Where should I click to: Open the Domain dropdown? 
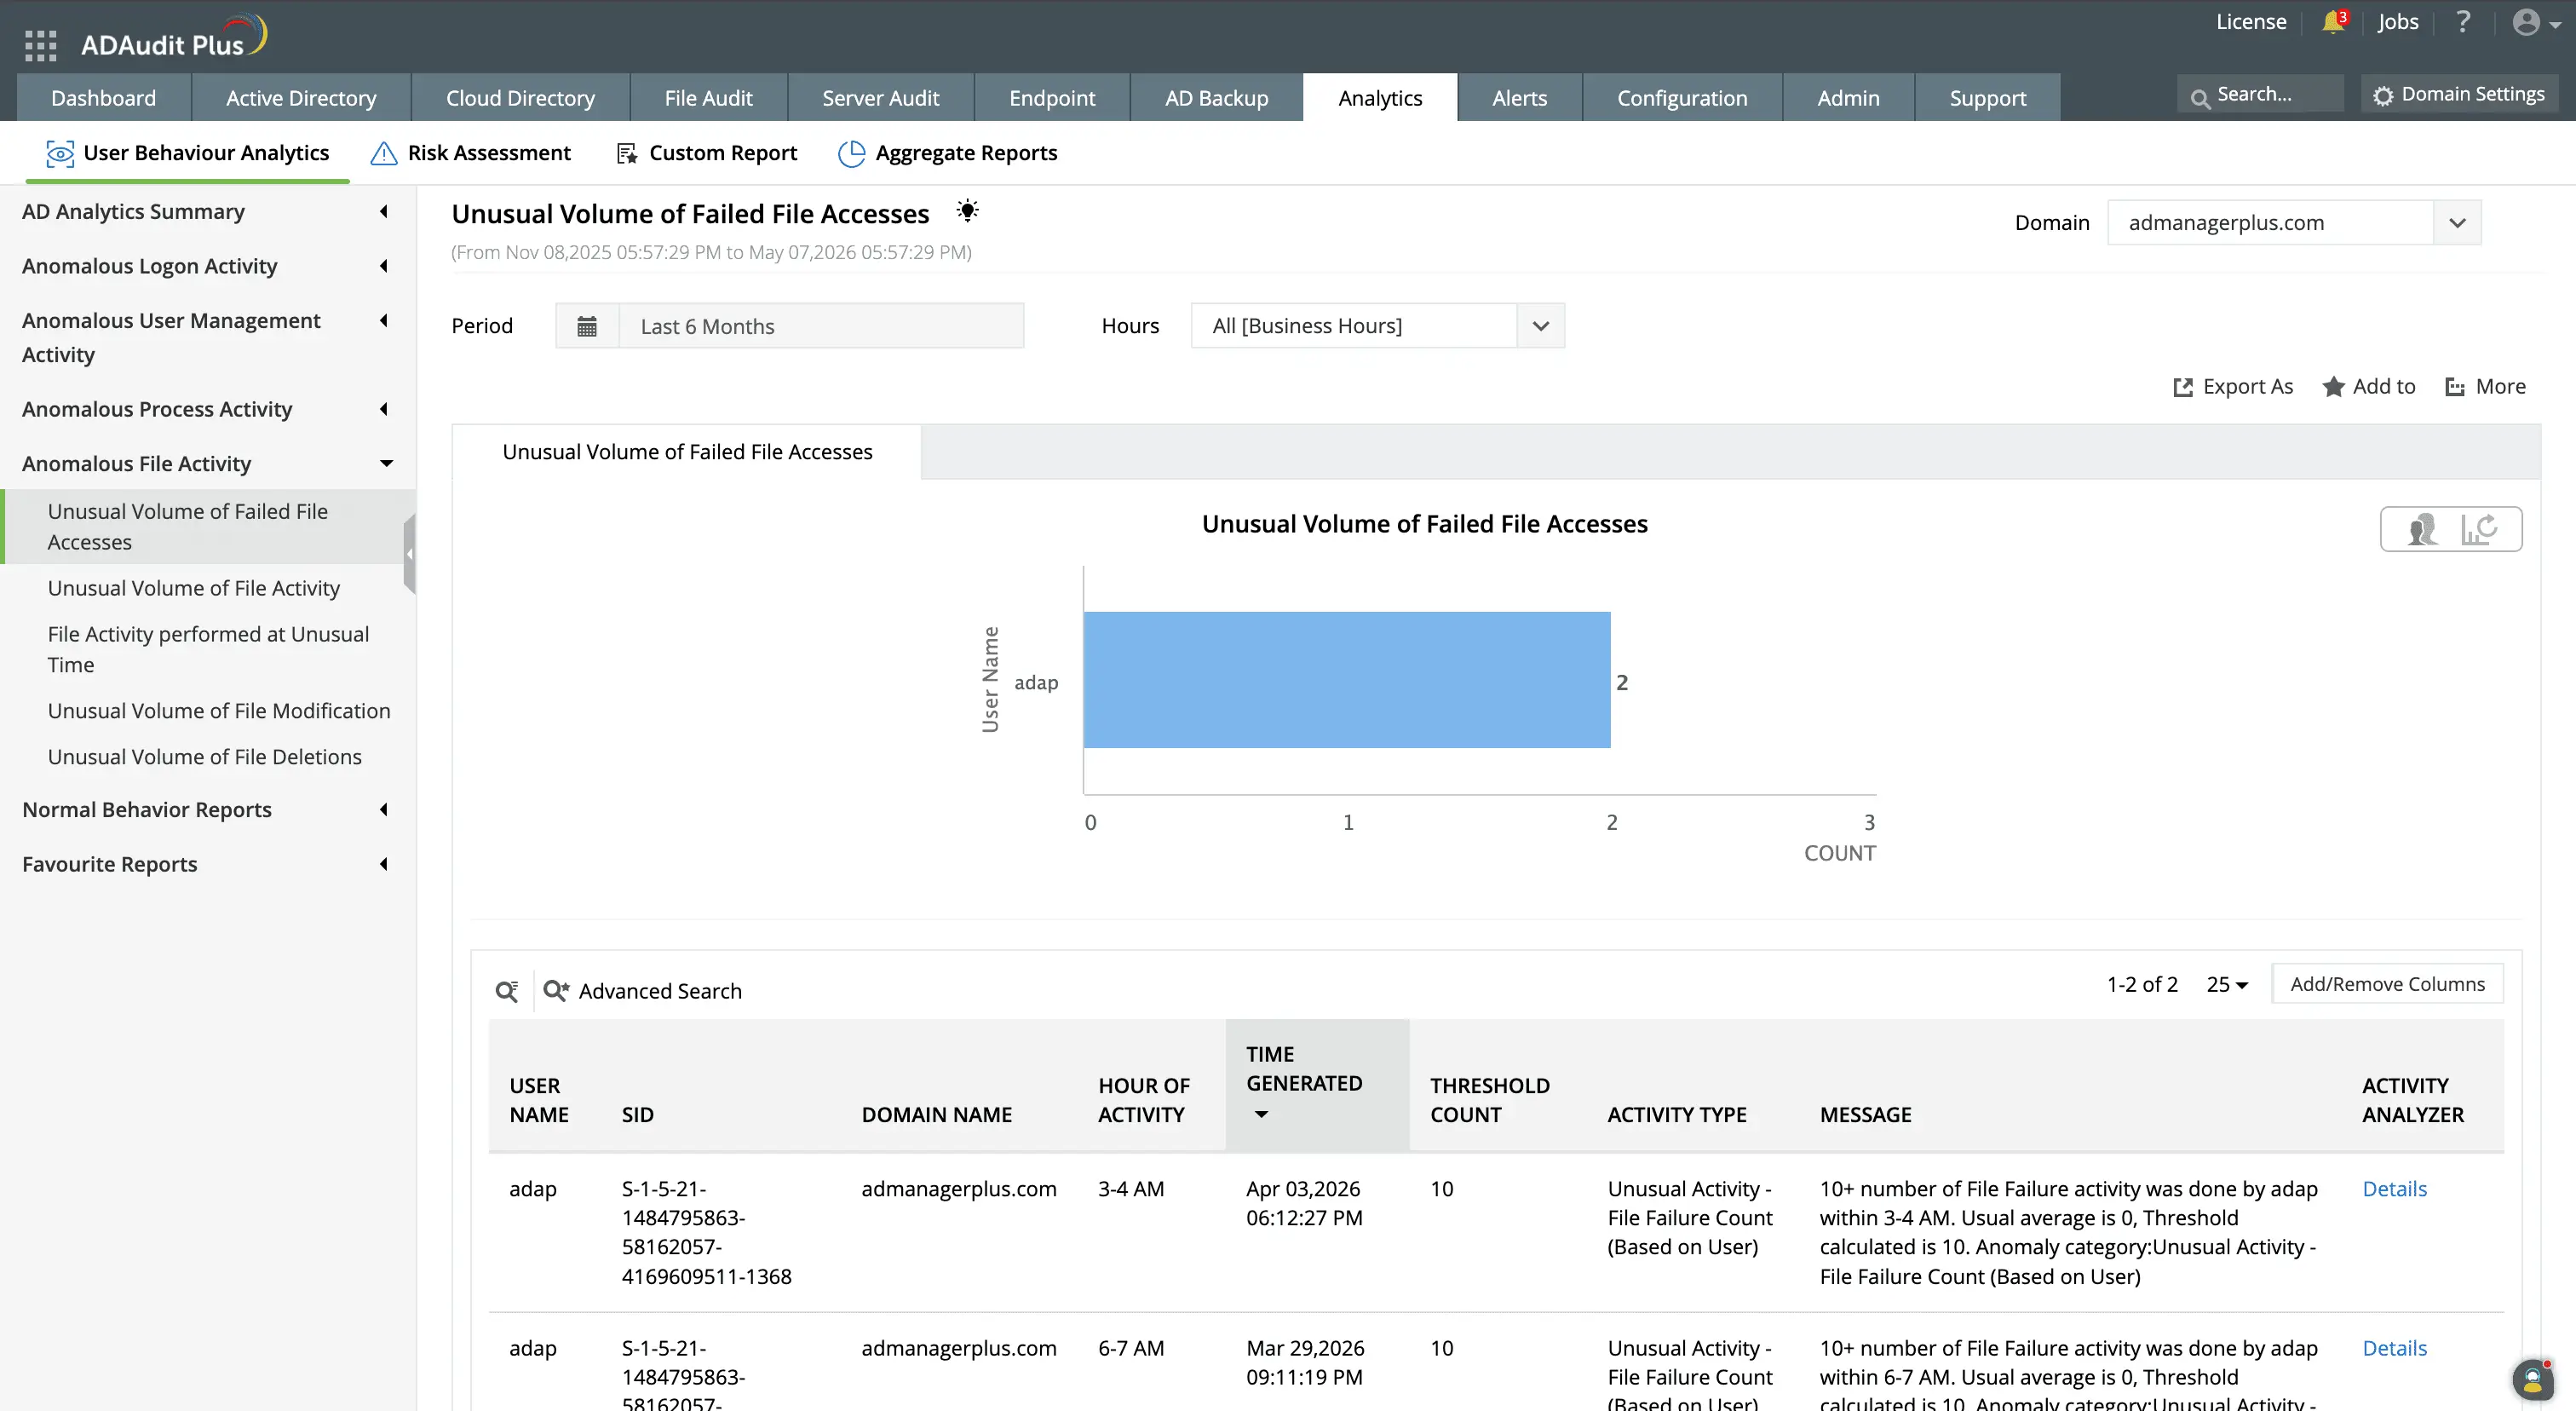[2294, 223]
